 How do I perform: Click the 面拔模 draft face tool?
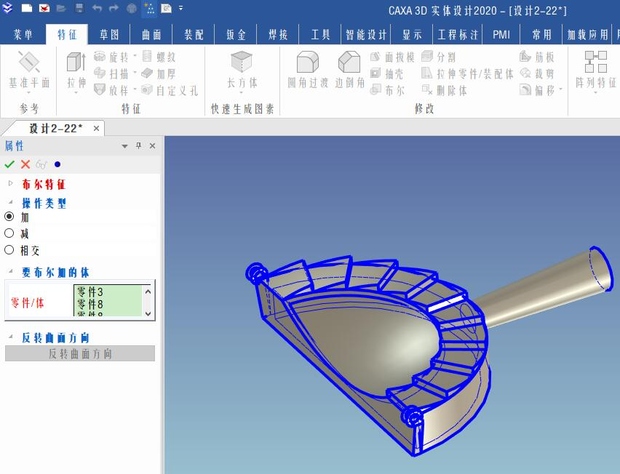(392, 57)
